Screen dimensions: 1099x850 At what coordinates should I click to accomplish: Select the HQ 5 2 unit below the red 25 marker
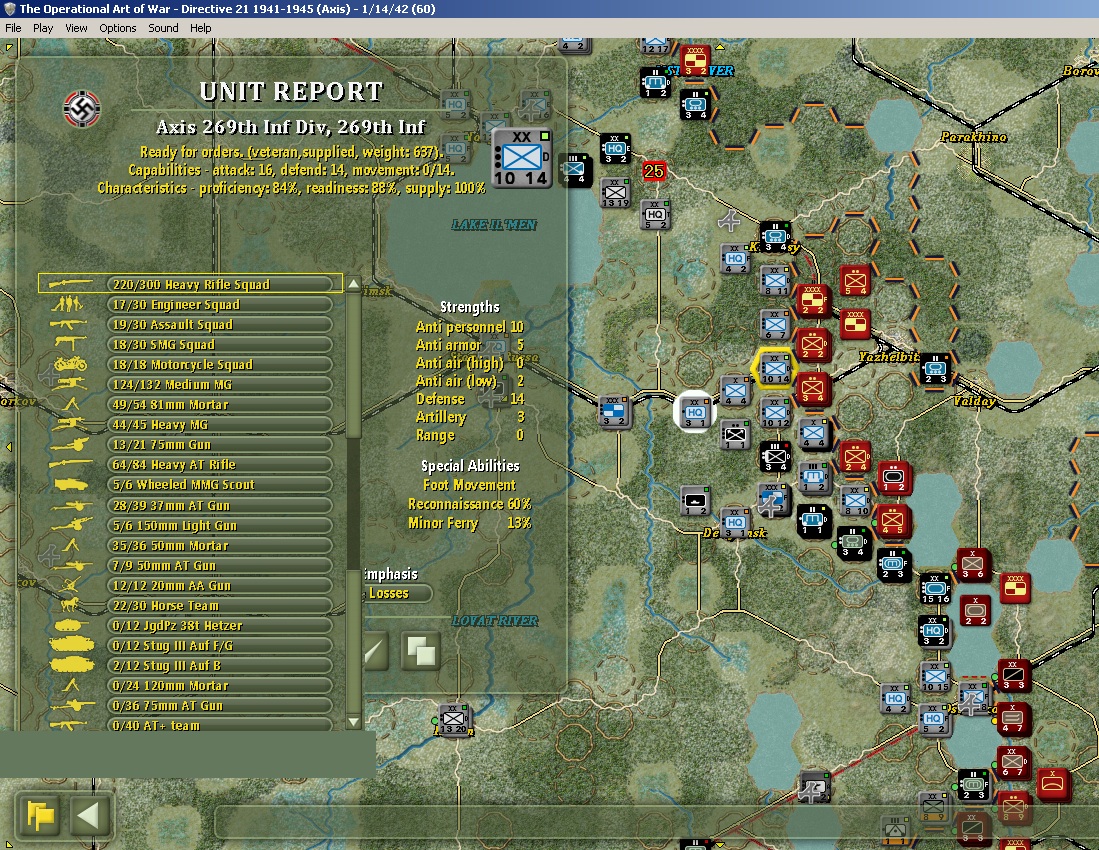click(x=655, y=214)
